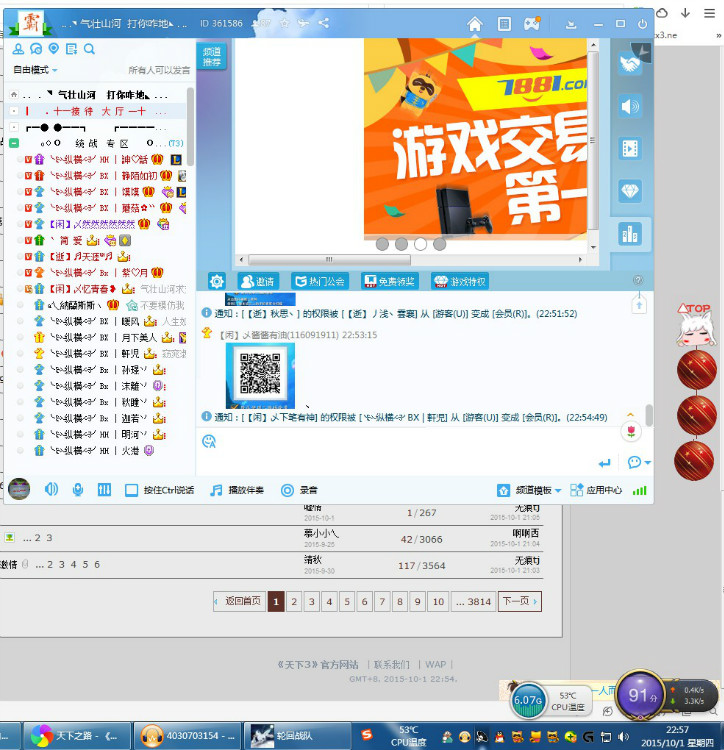
Task: Click 播放伴奏 play accompaniment button
Action: (x=237, y=490)
